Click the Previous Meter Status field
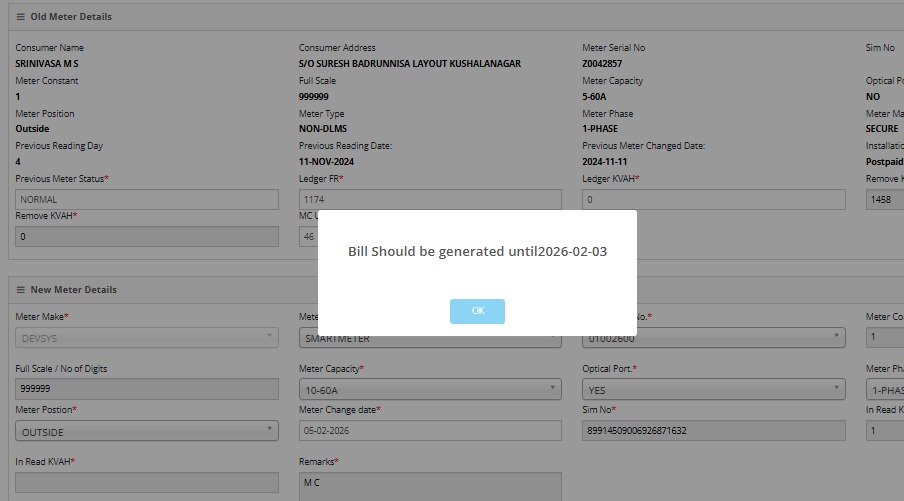The width and height of the screenshot is (904, 501). (x=147, y=200)
